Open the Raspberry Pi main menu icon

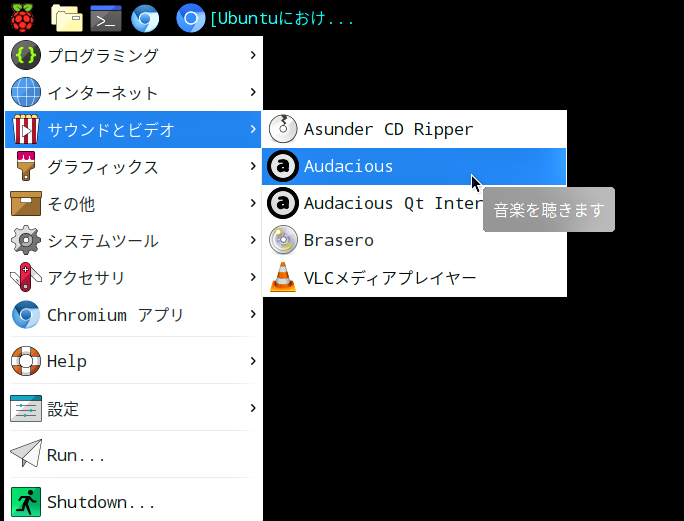[23, 18]
